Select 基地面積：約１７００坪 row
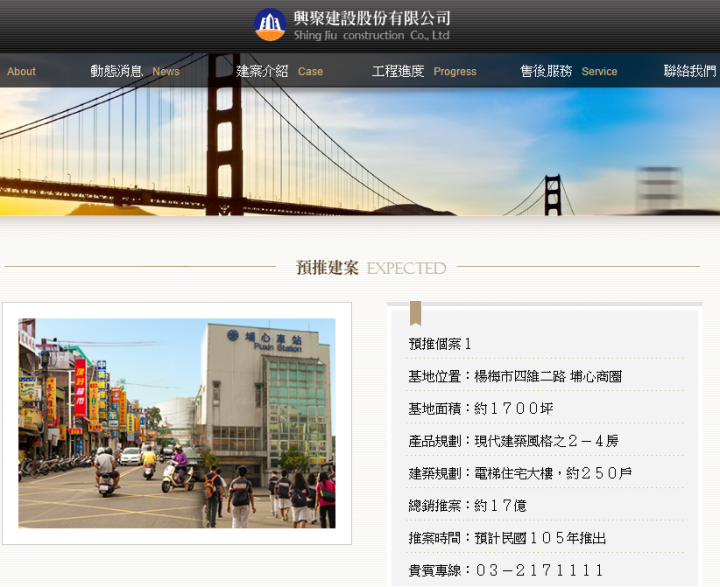Viewport: 720px width, 587px height. [481, 409]
